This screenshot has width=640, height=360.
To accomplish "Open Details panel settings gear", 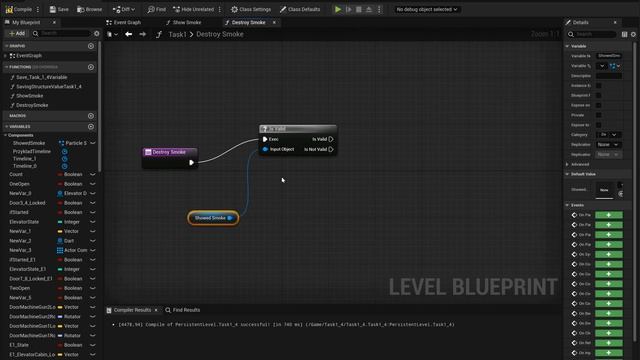I will pos(633,34).
